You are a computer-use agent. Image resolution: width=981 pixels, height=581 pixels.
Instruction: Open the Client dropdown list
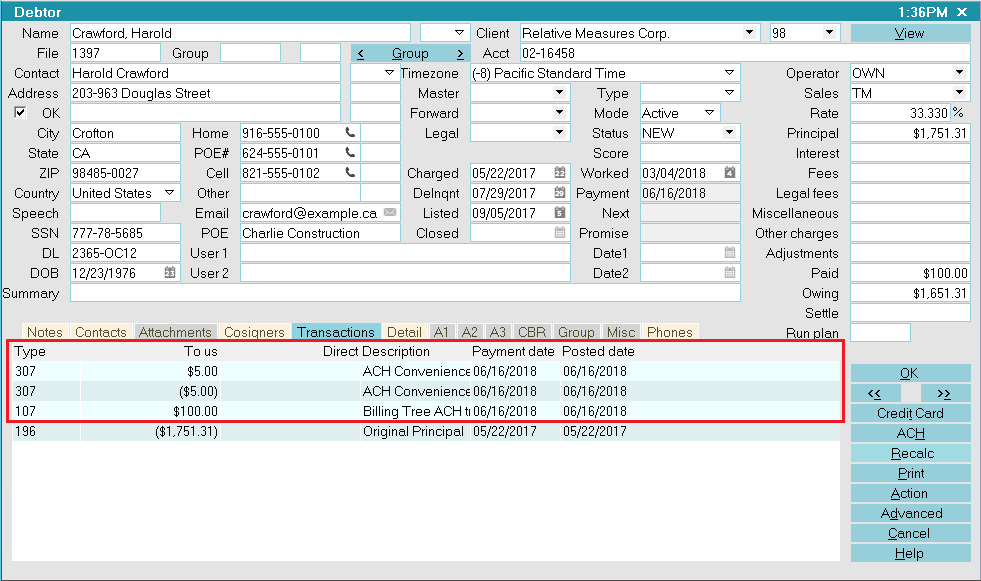(749, 33)
